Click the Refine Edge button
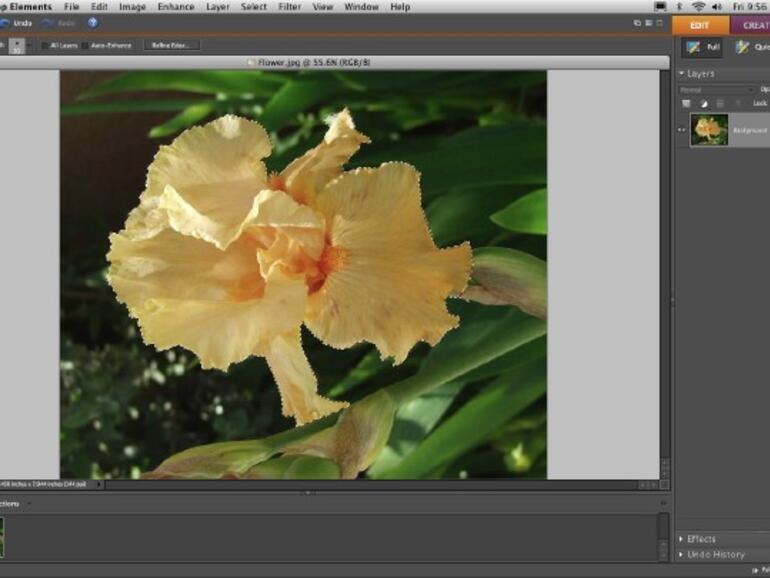 (171, 45)
